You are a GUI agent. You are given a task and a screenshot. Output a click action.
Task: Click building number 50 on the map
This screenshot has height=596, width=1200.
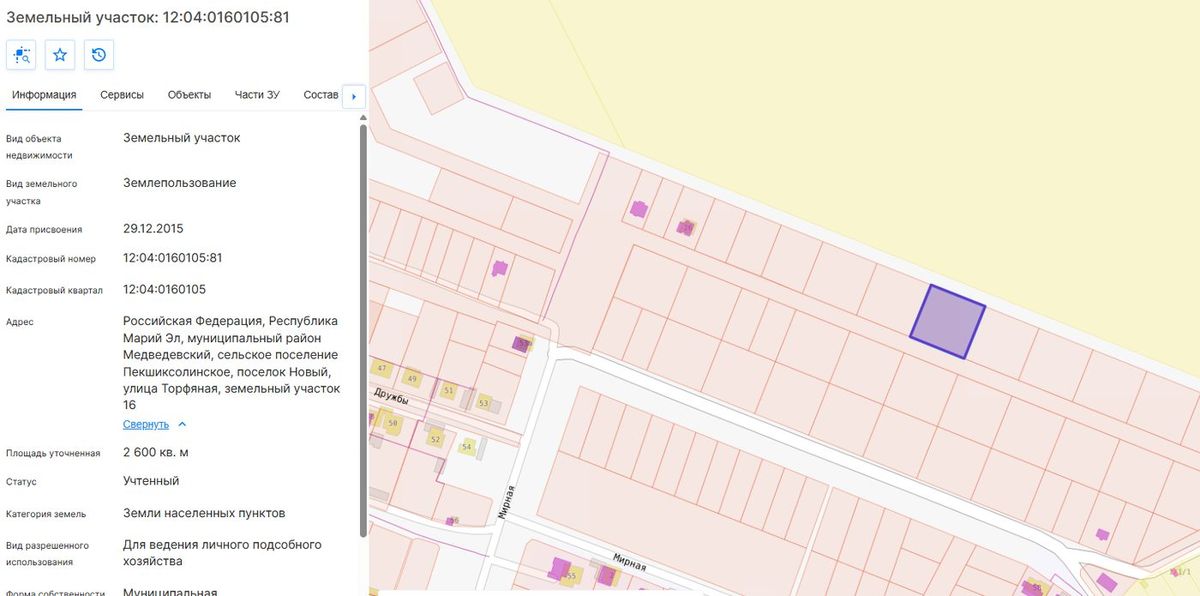pyautogui.click(x=393, y=423)
